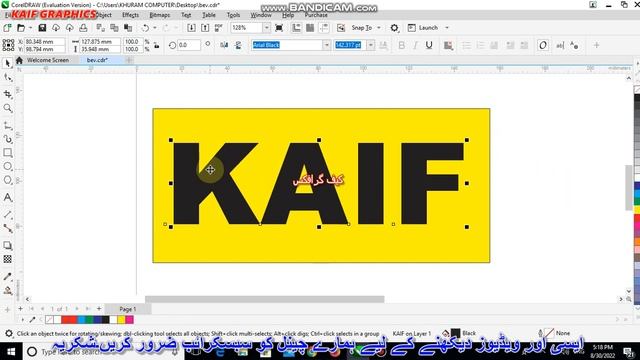The height and width of the screenshot is (360, 640).
Task: Add a page after the current page
Action: click(99, 309)
